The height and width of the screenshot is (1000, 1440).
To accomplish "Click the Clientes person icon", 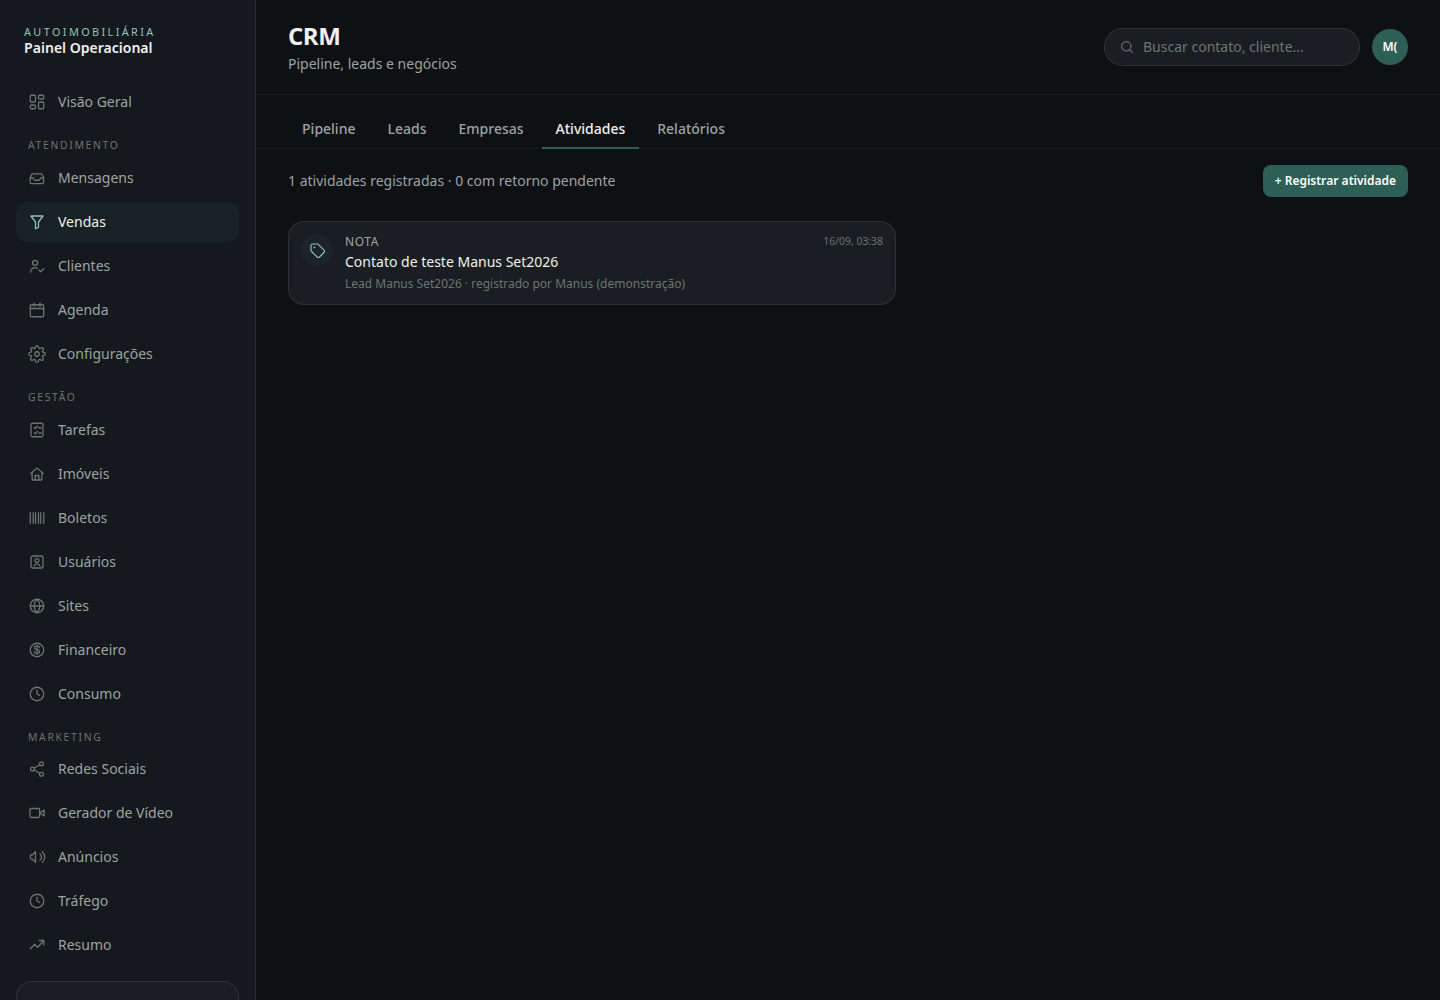I will 37,266.
